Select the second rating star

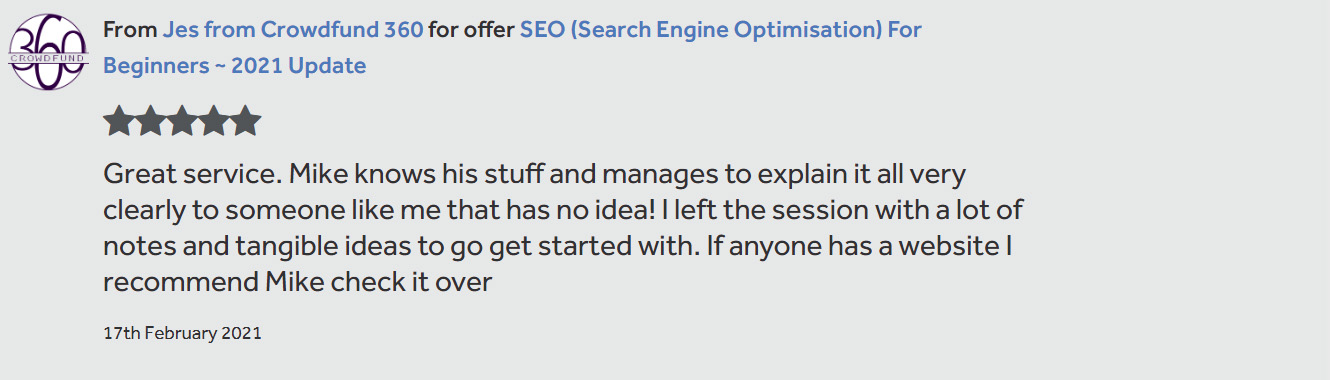(x=150, y=121)
